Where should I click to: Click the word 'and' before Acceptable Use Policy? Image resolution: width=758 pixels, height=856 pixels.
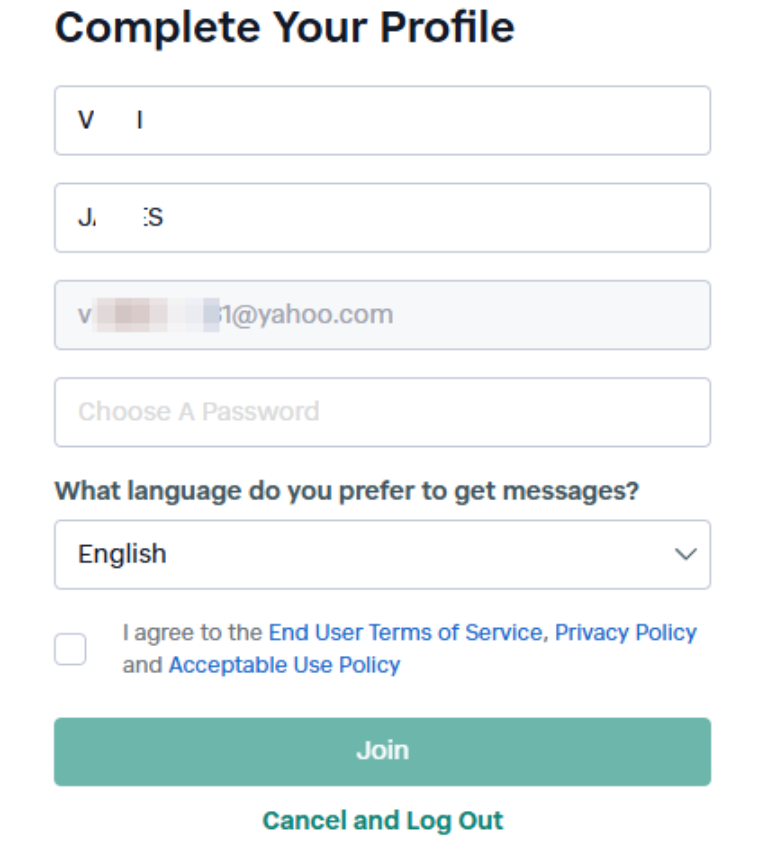pyautogui.click(x=142, y=665)
